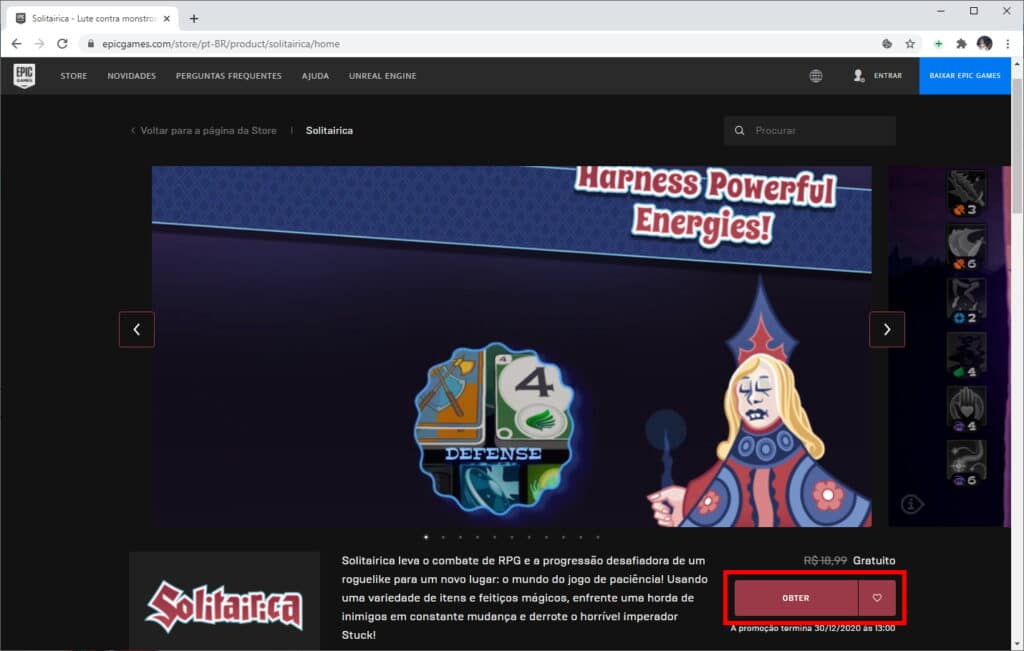Open Chrome three-dot menu
The width and height of the screenshot is (1024, 651).
(1008, 44)
